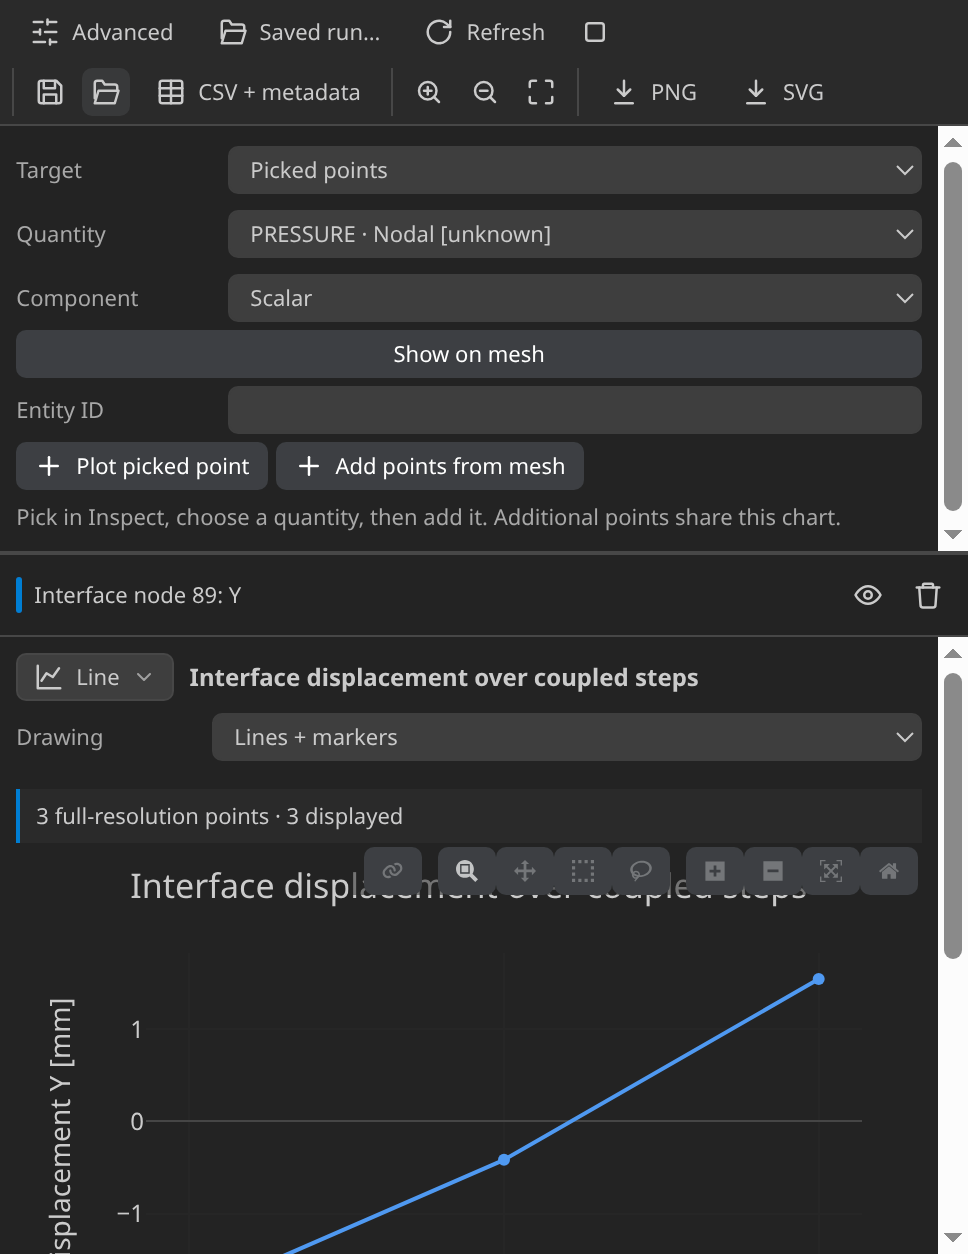968x1254 pixels.
Task: Download chart as PNG
Action: 655,92
